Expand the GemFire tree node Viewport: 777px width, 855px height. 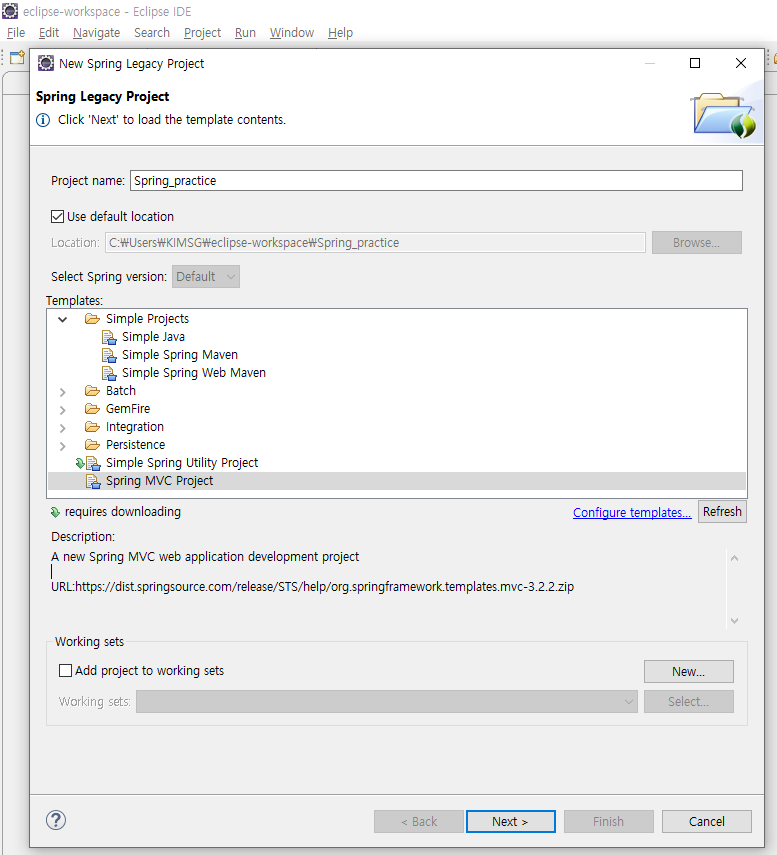pos(63,410)
